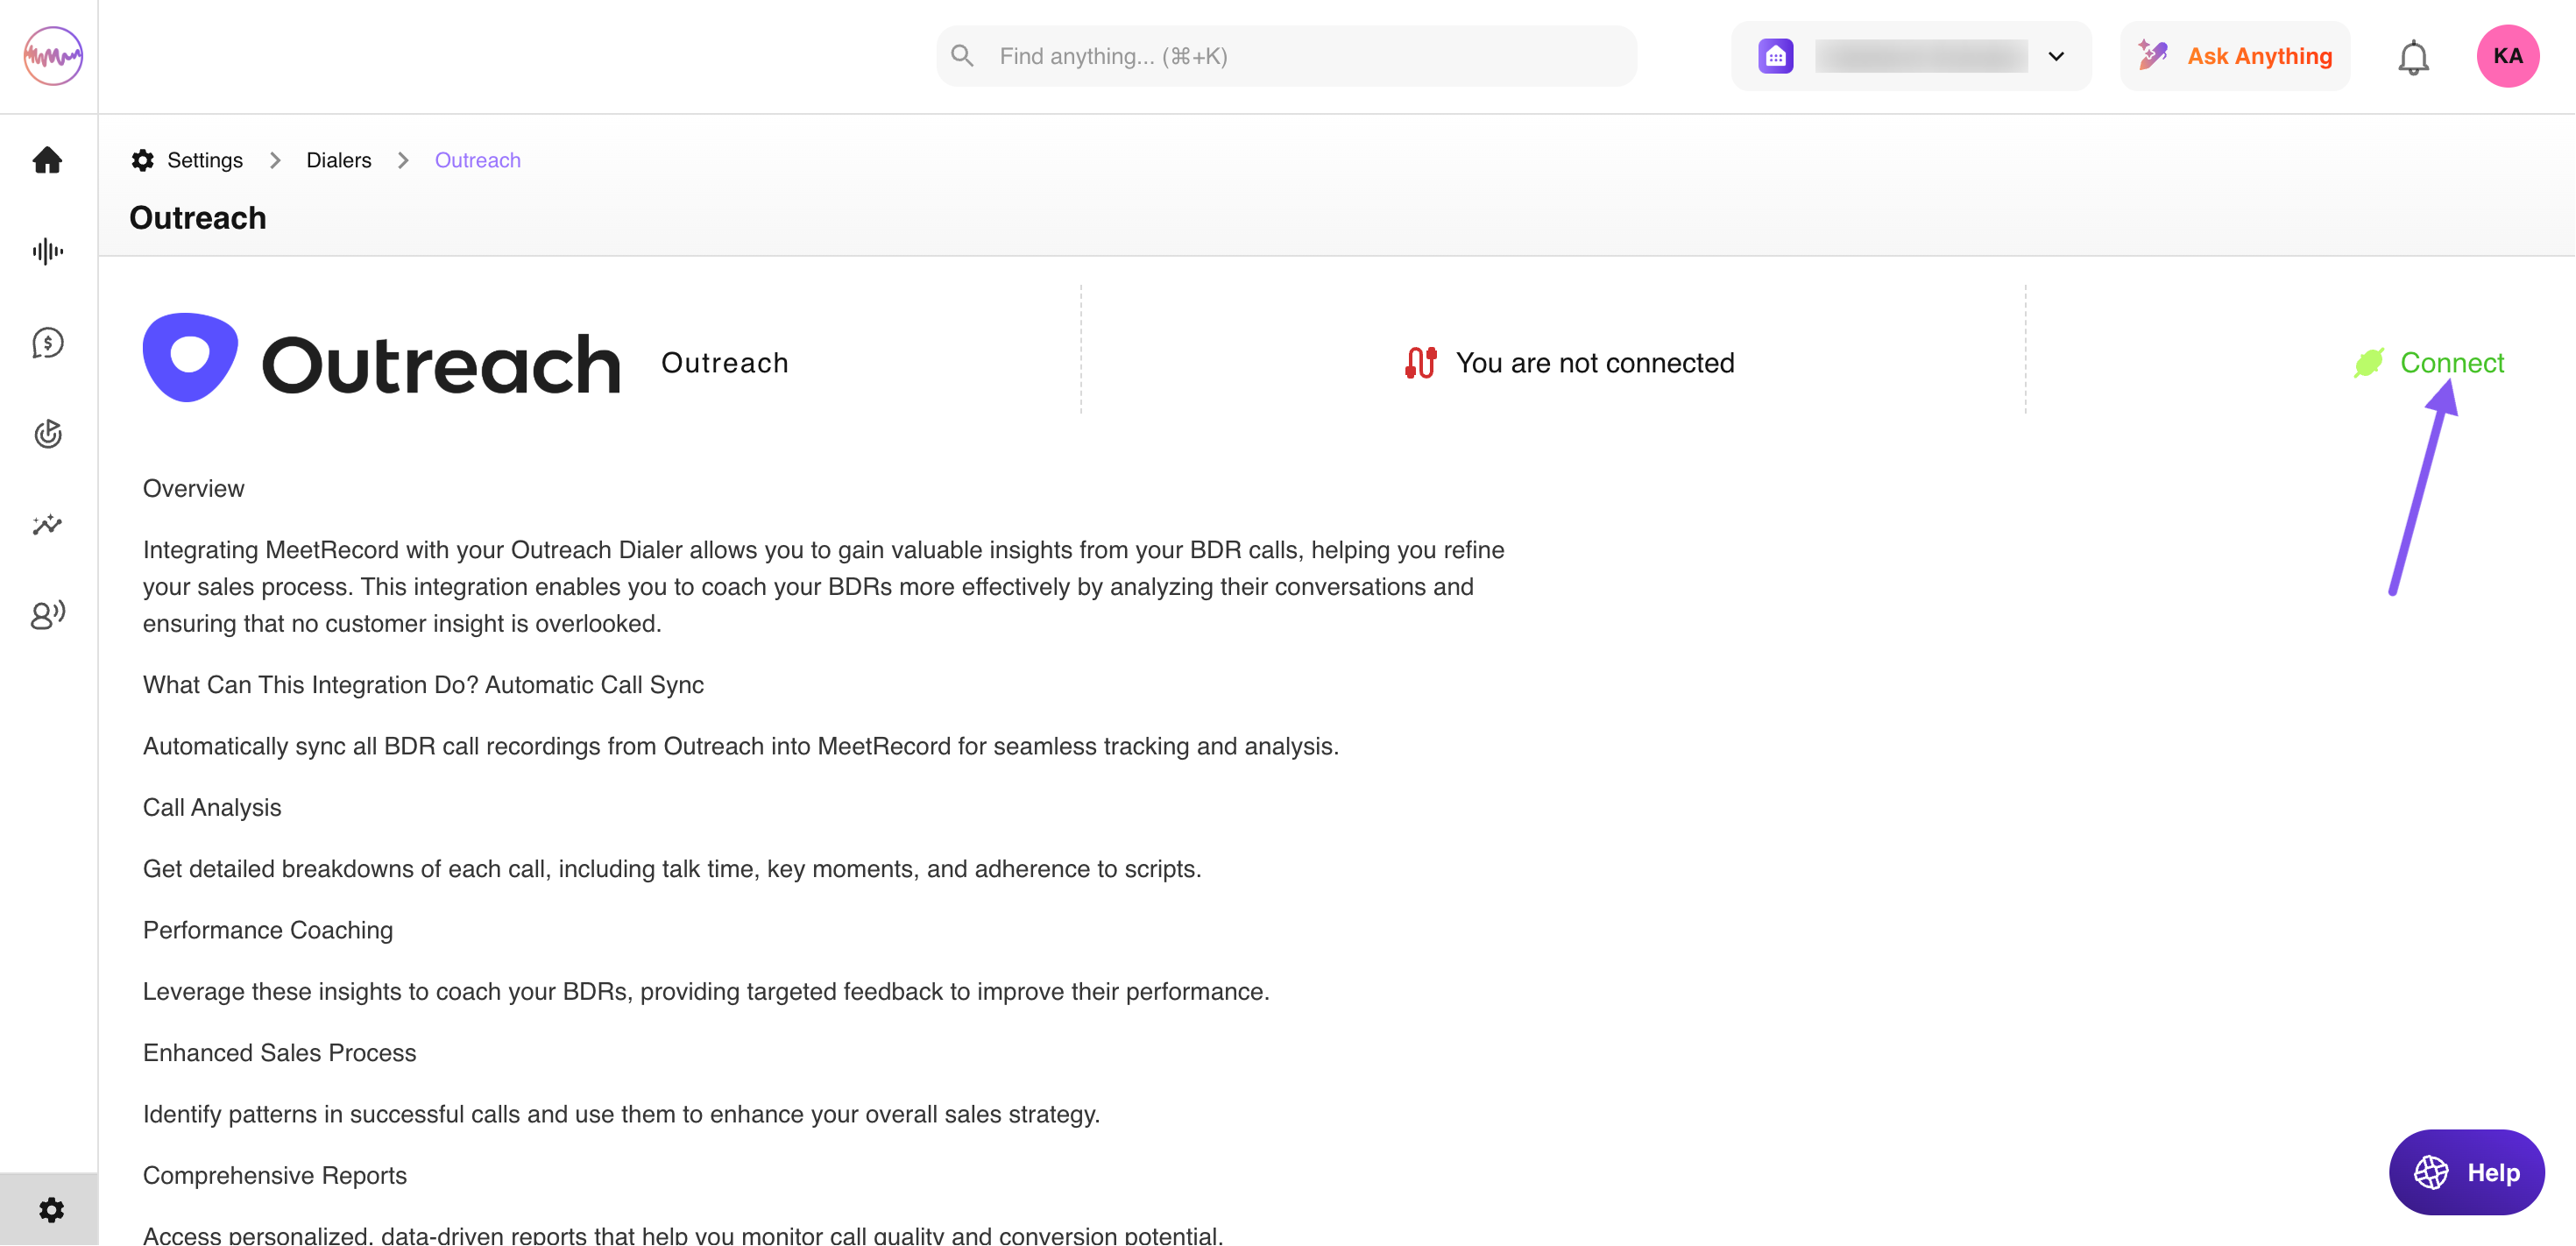
Task: Click the MeetRecord logo icon
Action: 53,56
